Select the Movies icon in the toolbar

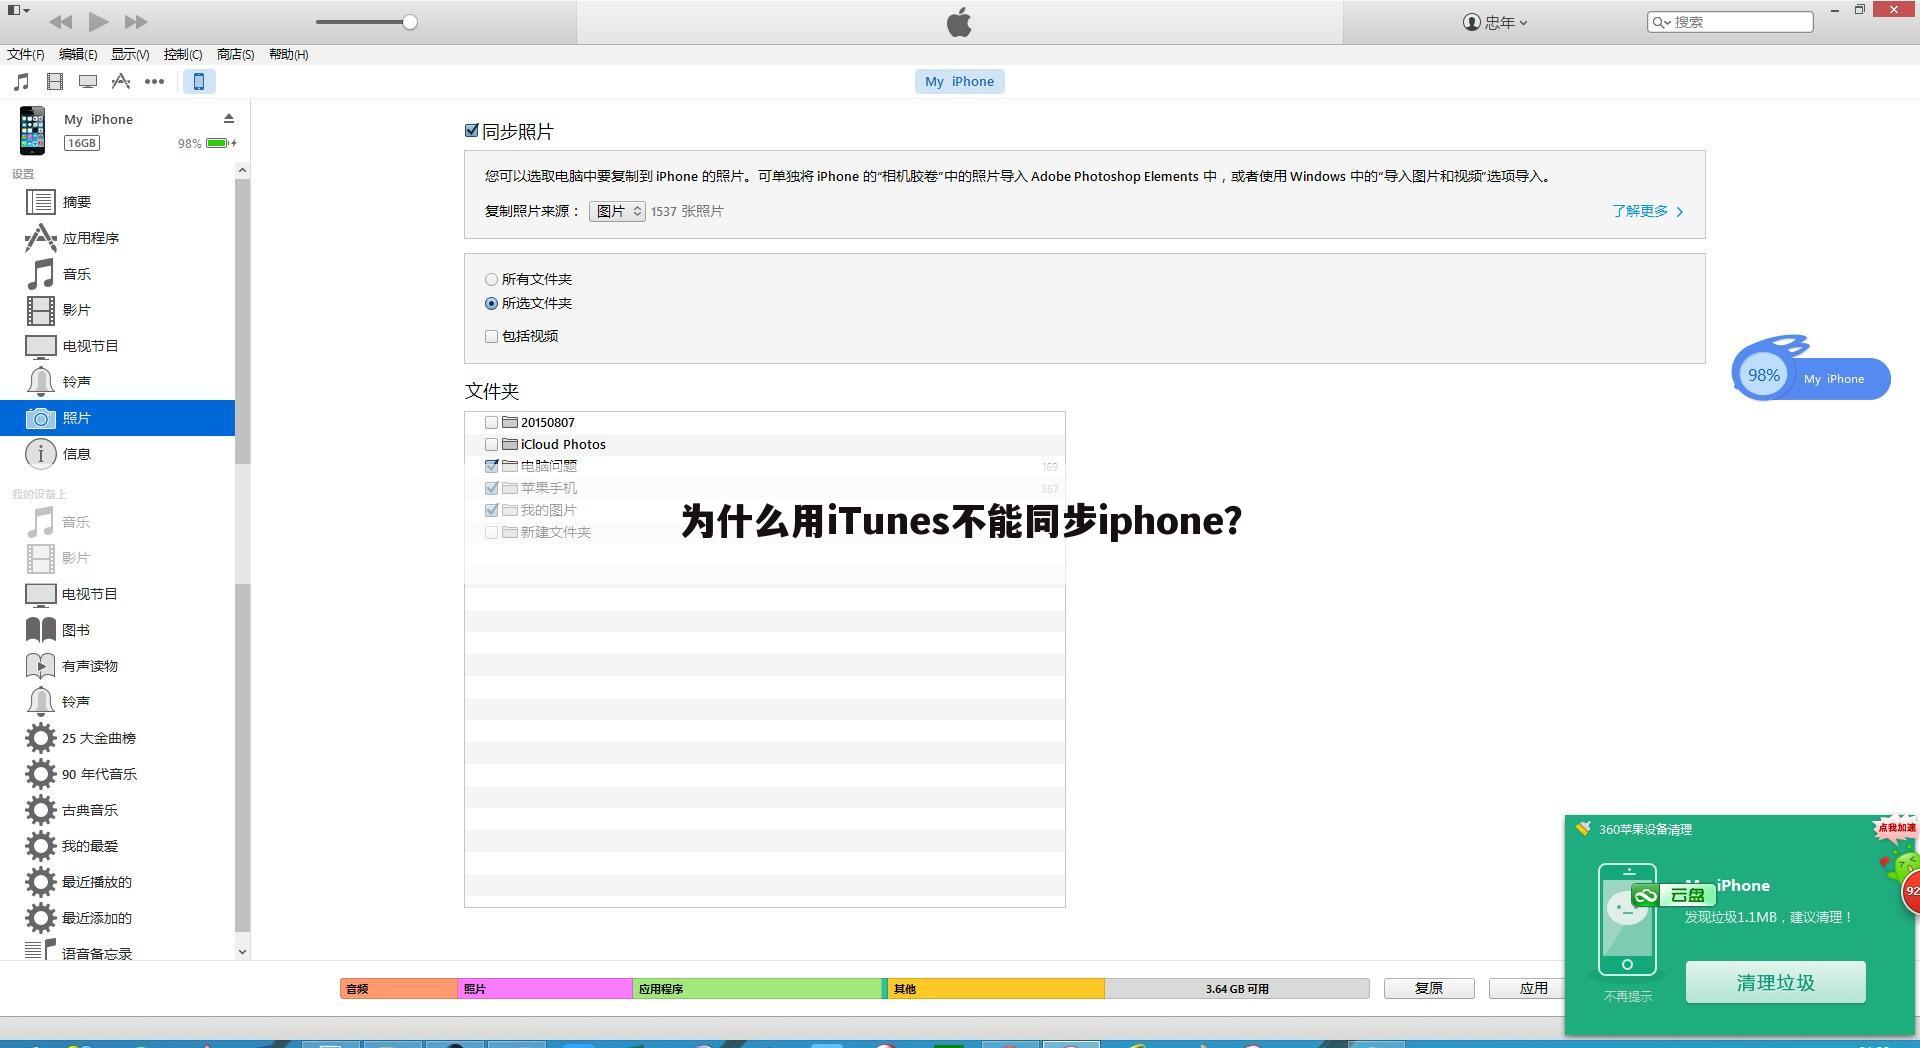click(x=54, y=82)
